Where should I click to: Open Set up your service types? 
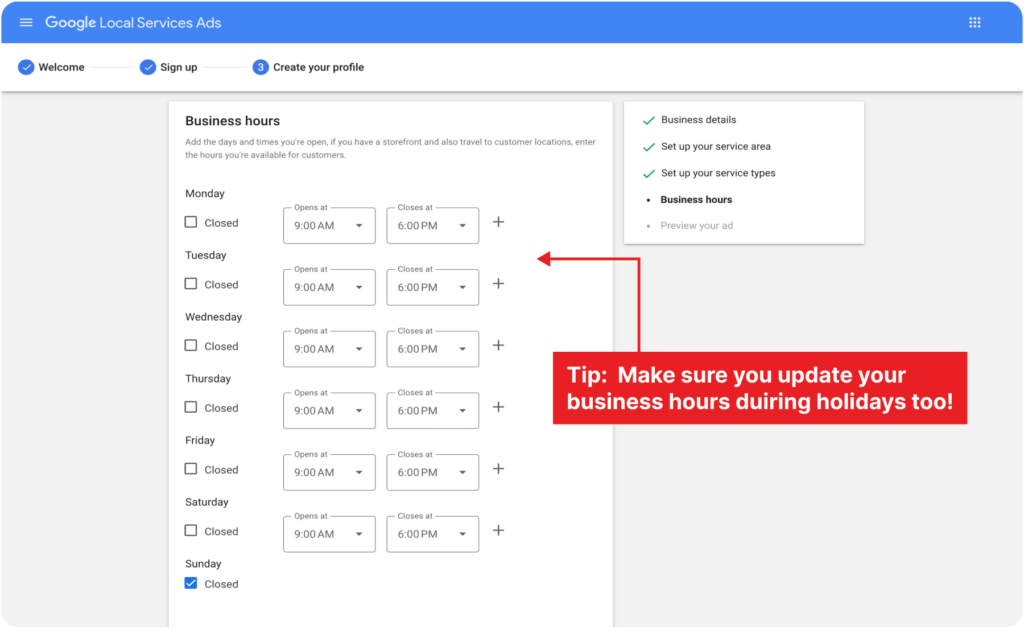click(718, 173)
